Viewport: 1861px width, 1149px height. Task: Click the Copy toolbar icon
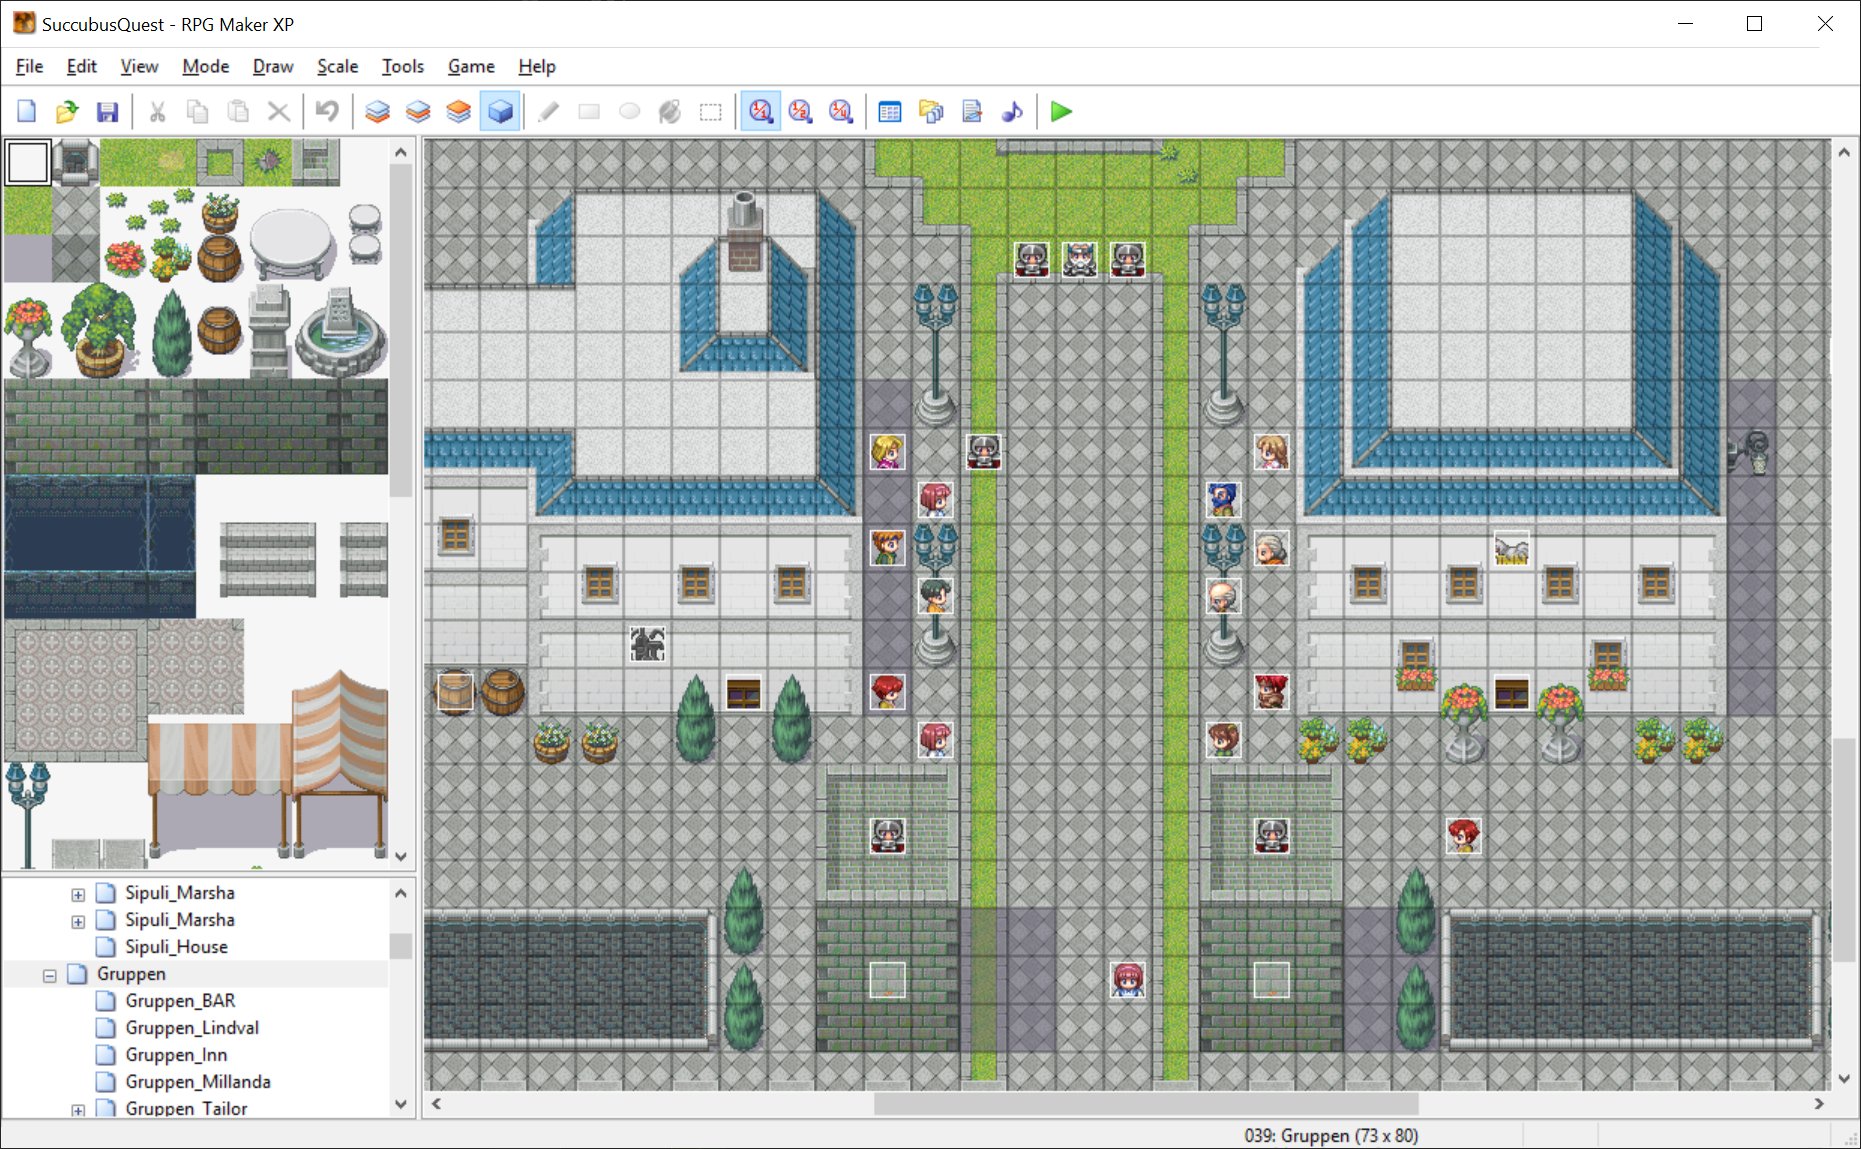tap(198, 111)
